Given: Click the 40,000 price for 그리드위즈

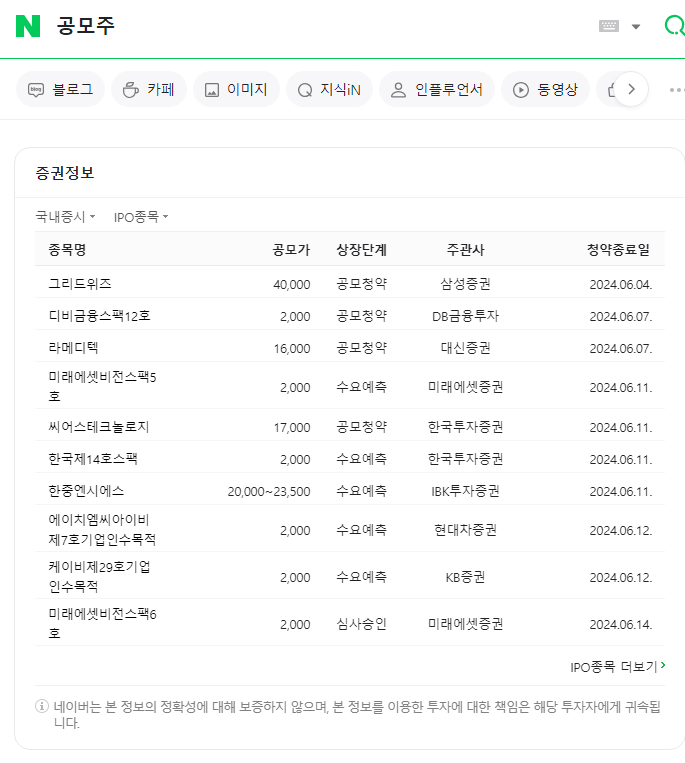Looking at the screenshot, I should (x=292, y=284).
